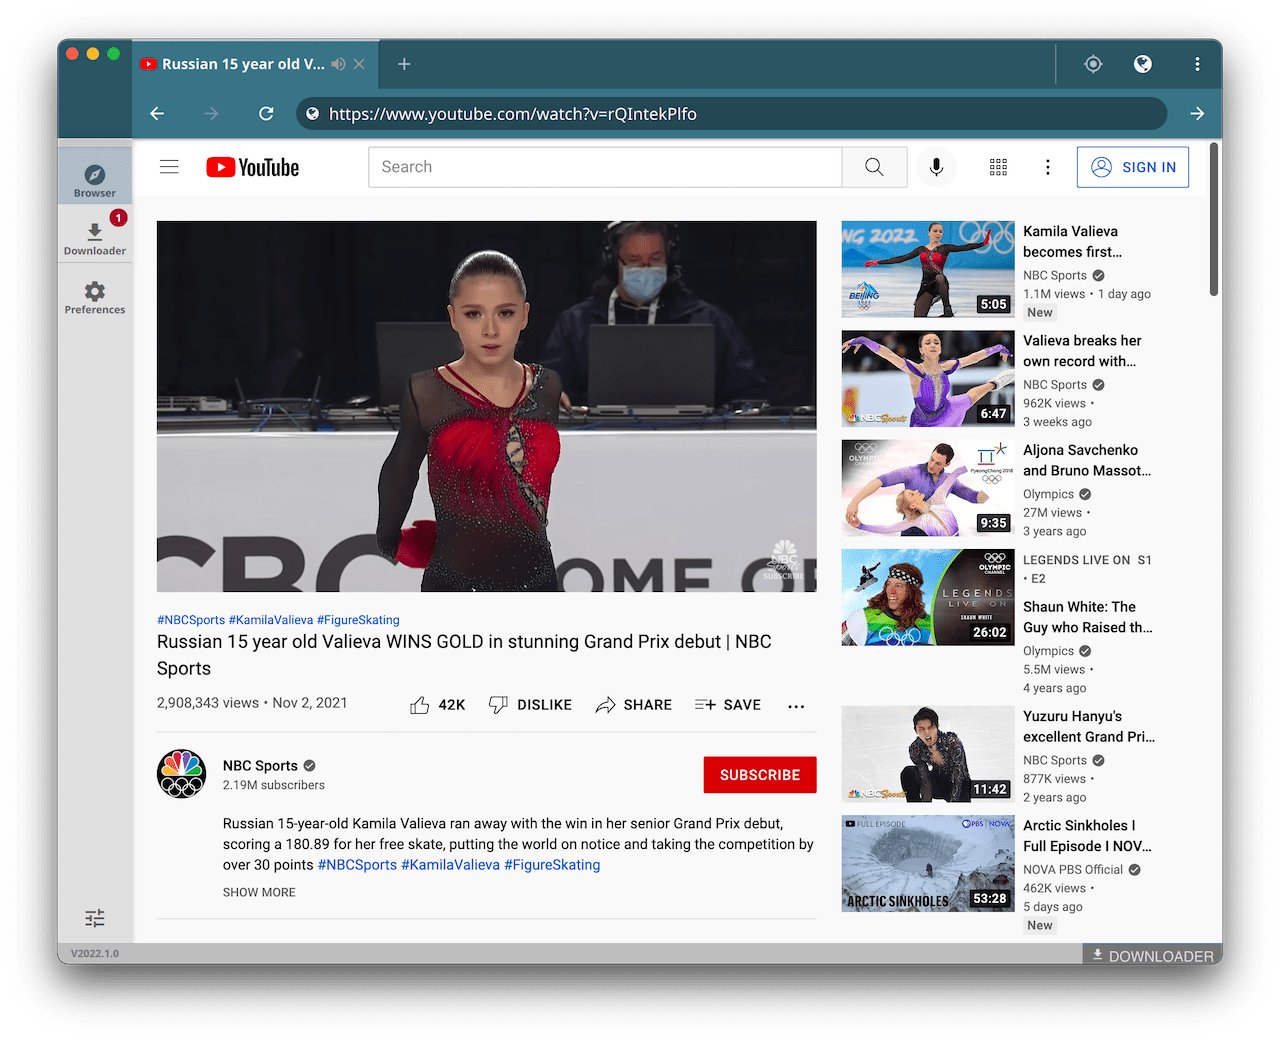Open NBC Sports channel name link
This screenshot has width=1280, height=1040.
(x=260, y=766)
